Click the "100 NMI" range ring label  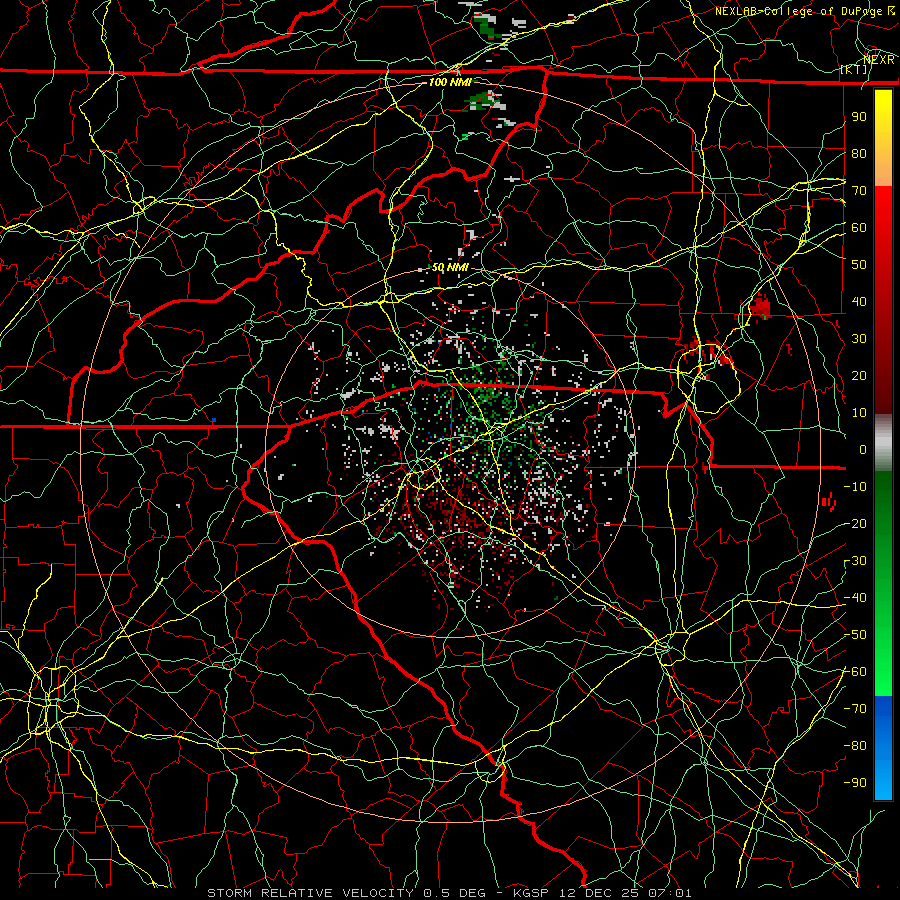(450, 83)
